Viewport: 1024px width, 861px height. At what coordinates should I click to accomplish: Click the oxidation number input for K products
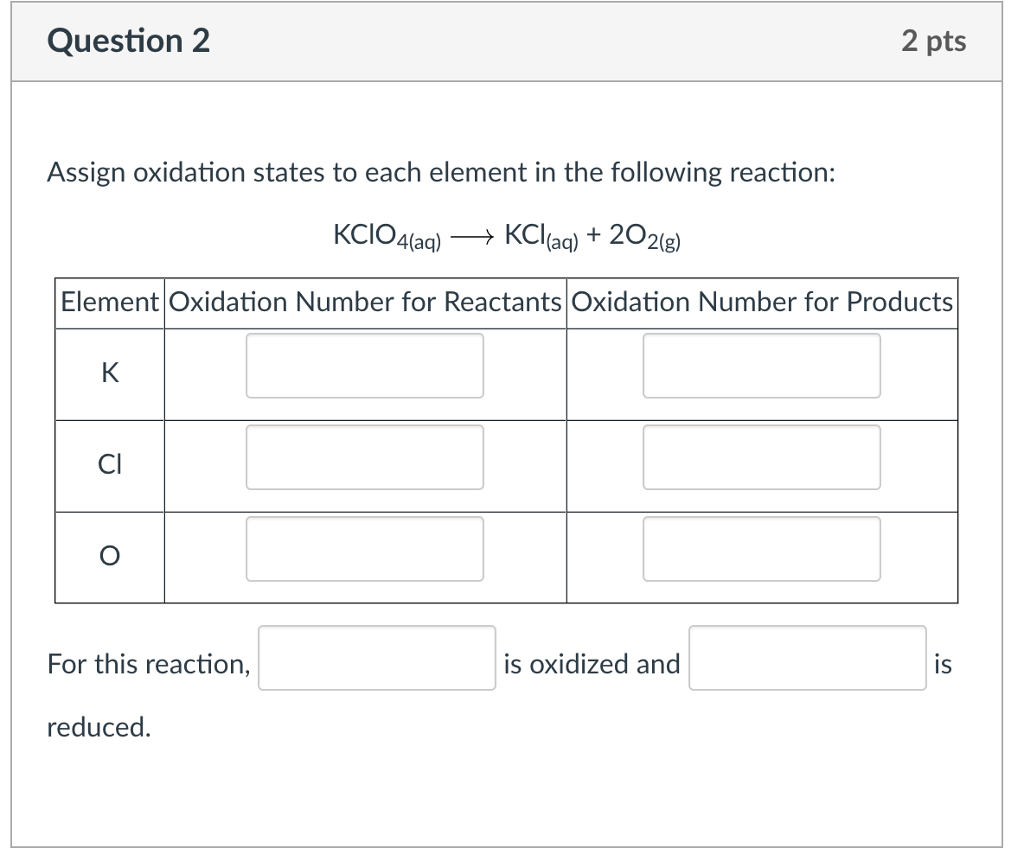[x=761, y=366]
